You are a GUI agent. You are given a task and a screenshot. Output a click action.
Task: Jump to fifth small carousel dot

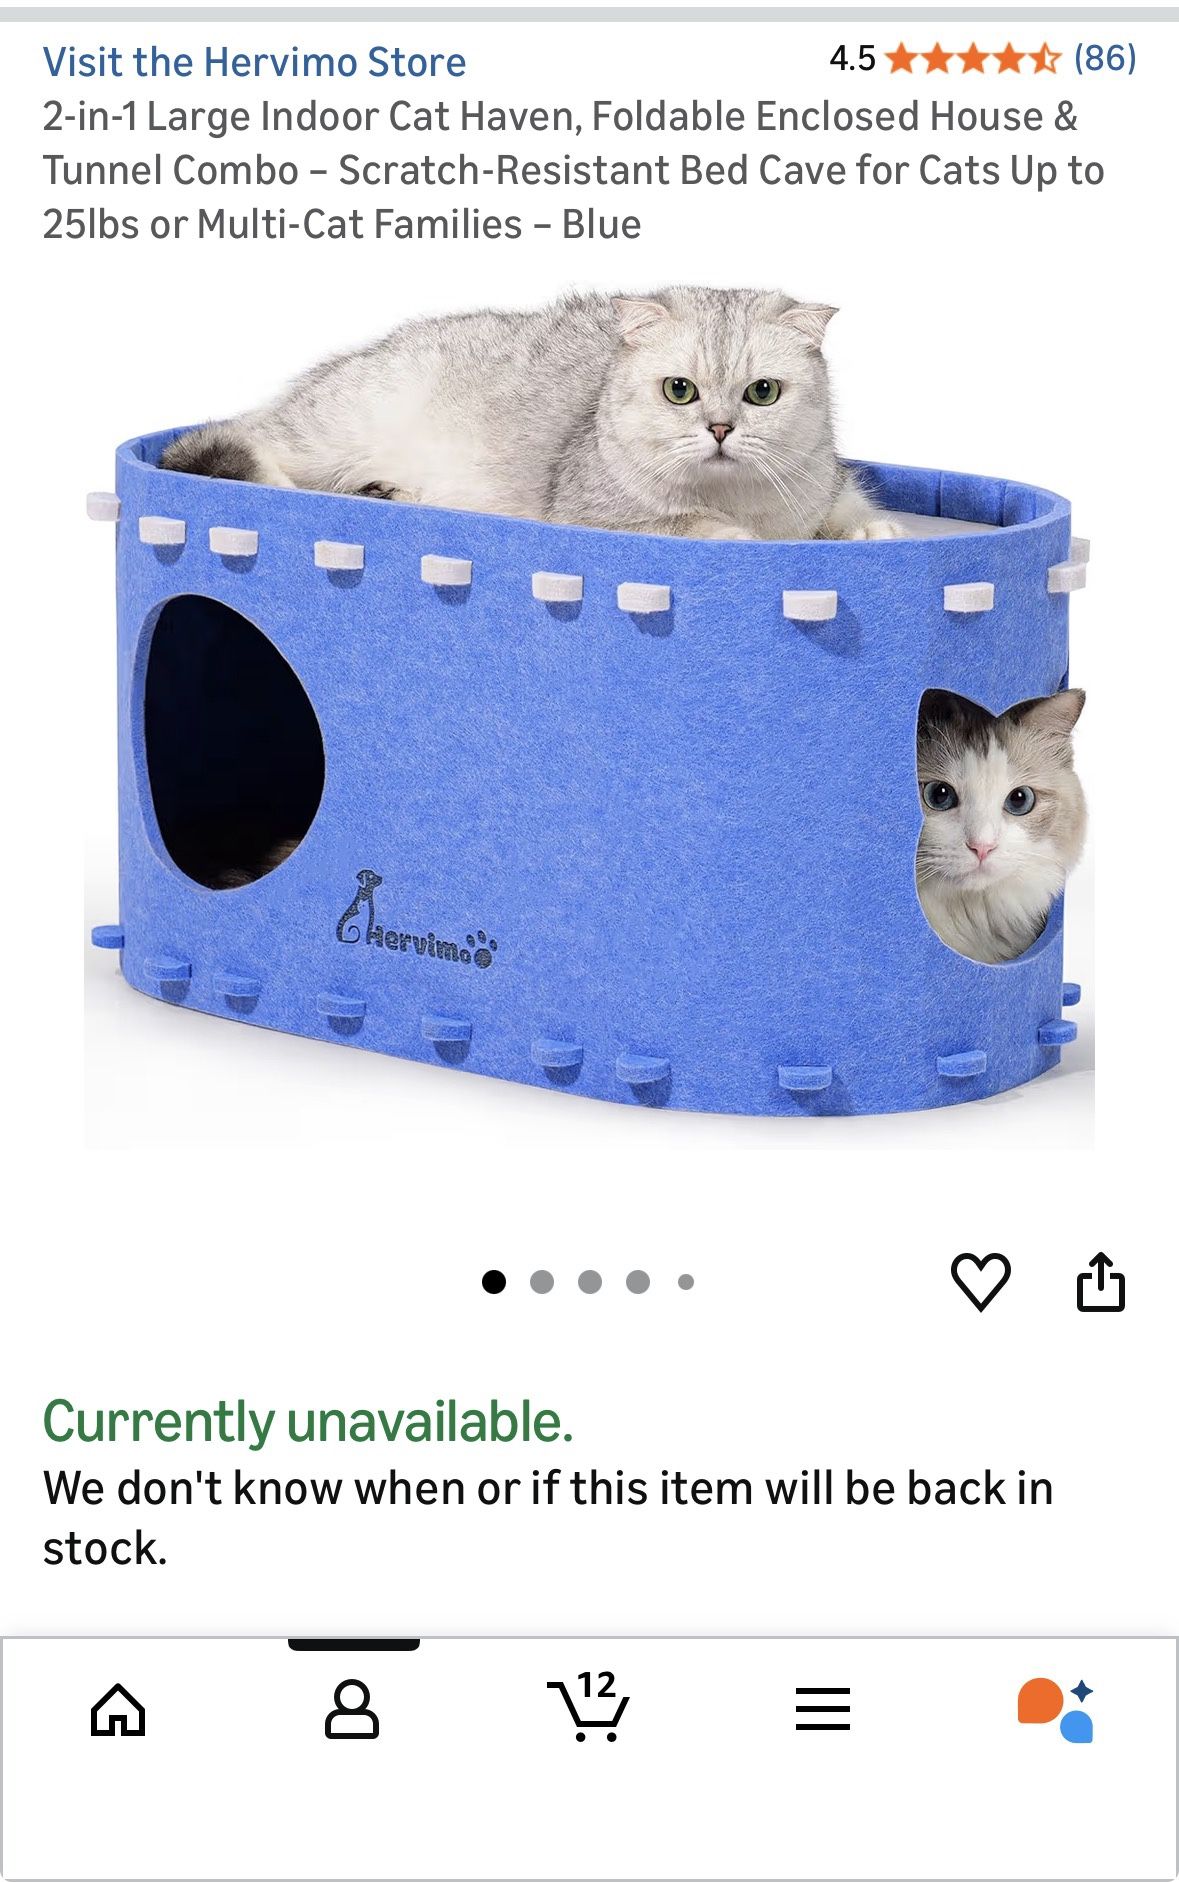coord(686,1282)
